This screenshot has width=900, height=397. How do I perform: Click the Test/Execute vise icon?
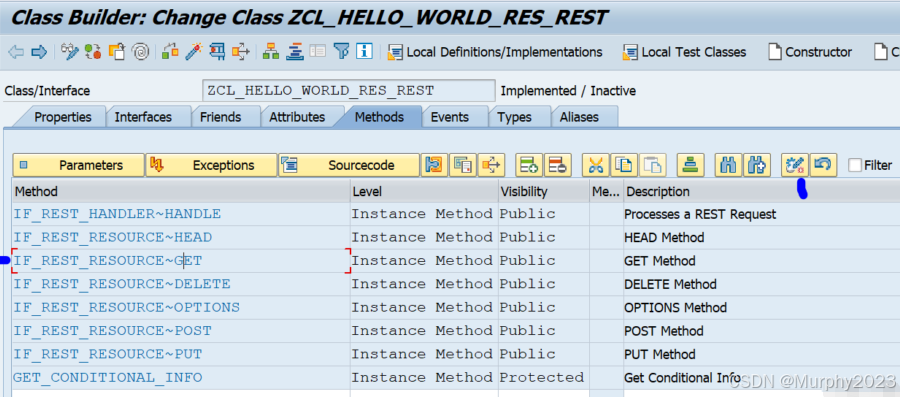coord(217,52)
